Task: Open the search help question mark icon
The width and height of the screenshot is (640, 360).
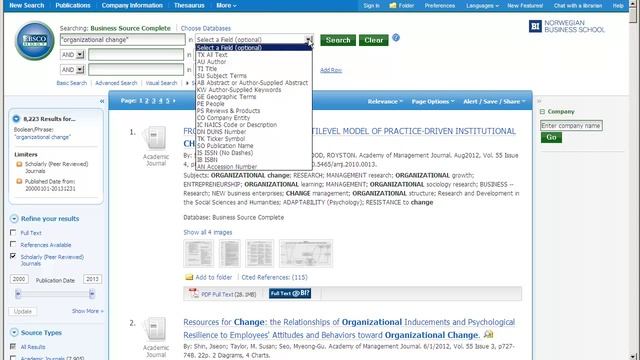Action: (x=396, y=38)
